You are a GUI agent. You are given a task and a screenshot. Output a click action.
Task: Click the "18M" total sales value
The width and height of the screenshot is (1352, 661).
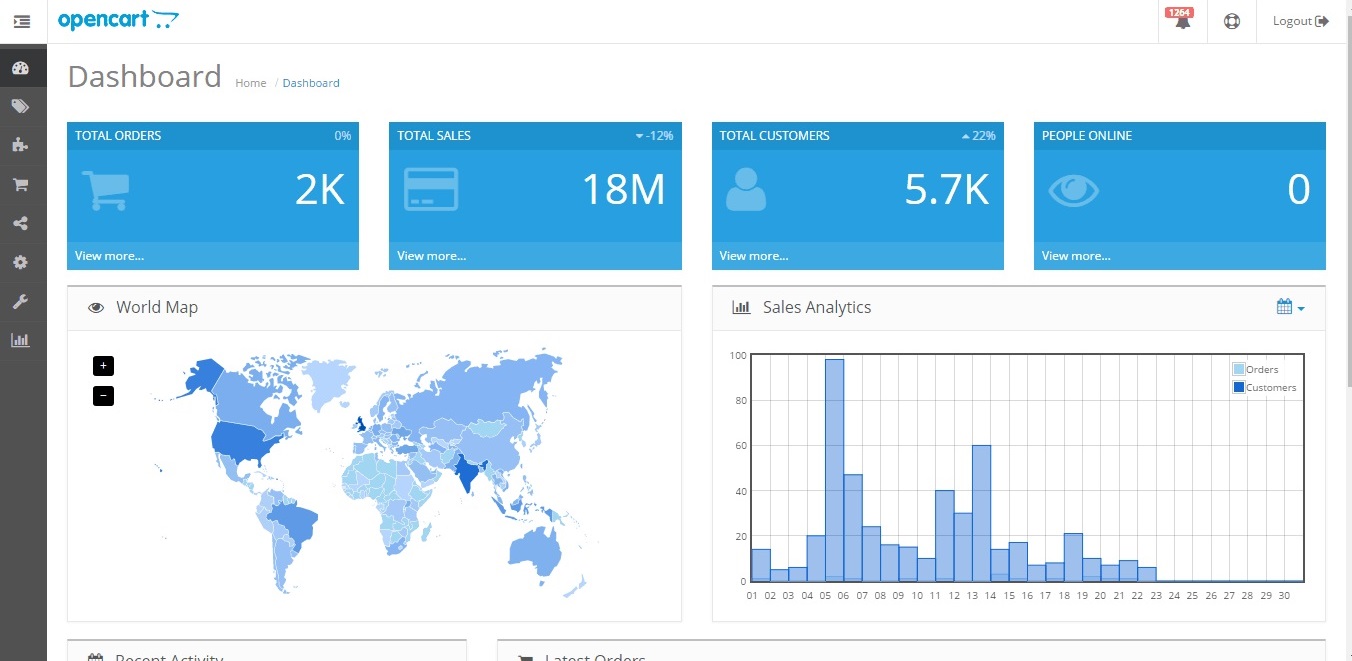tap(623, 189)
